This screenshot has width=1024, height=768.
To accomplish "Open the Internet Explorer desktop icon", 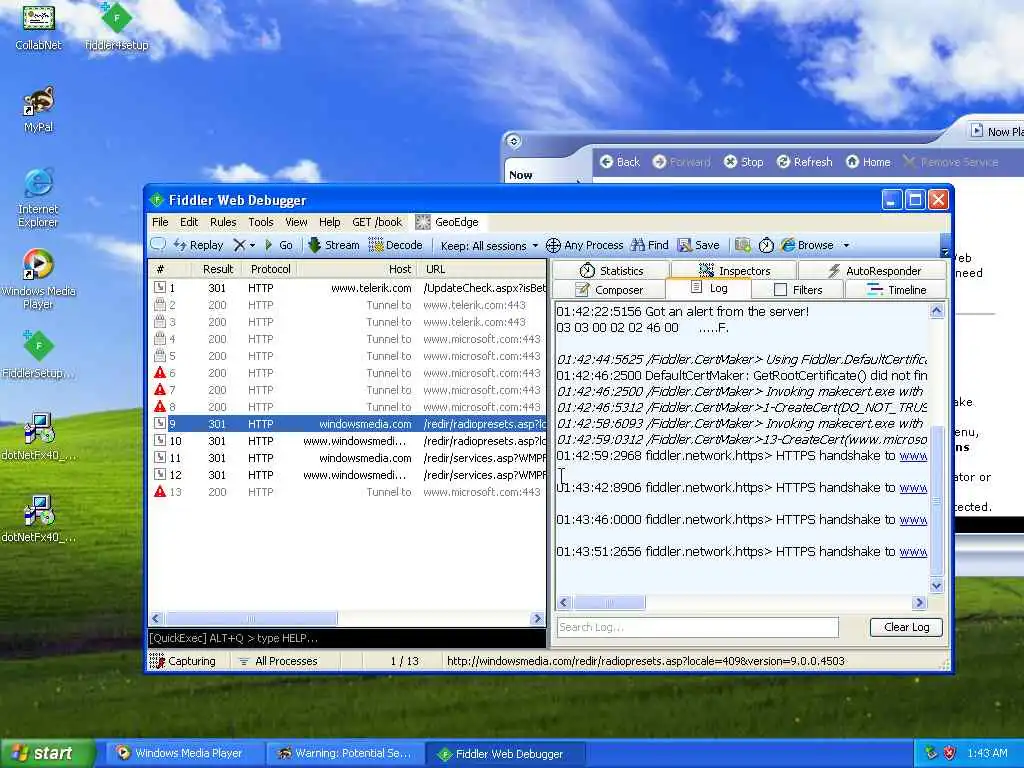I will 38,198.
